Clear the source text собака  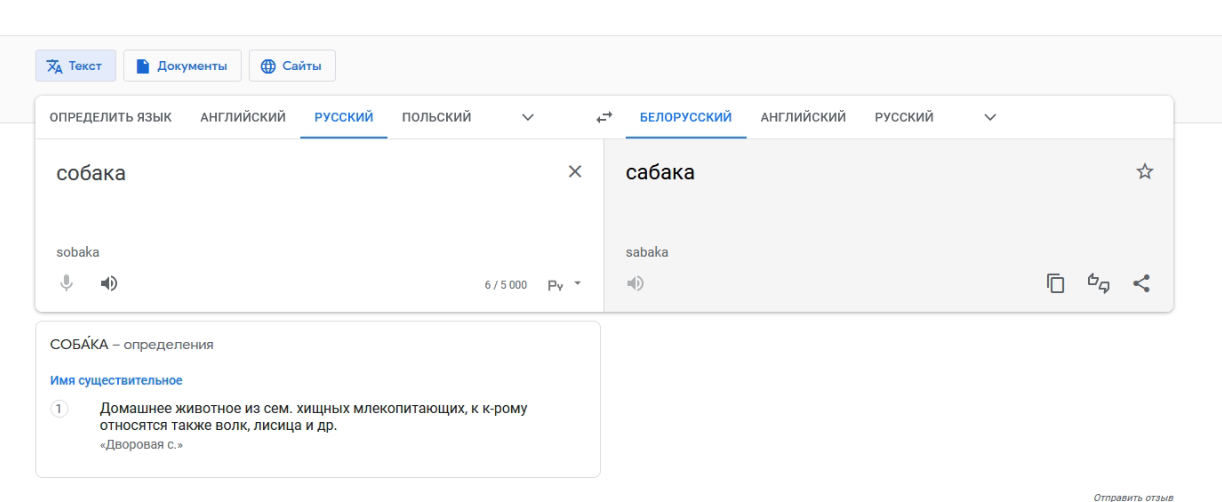[575, 171]
